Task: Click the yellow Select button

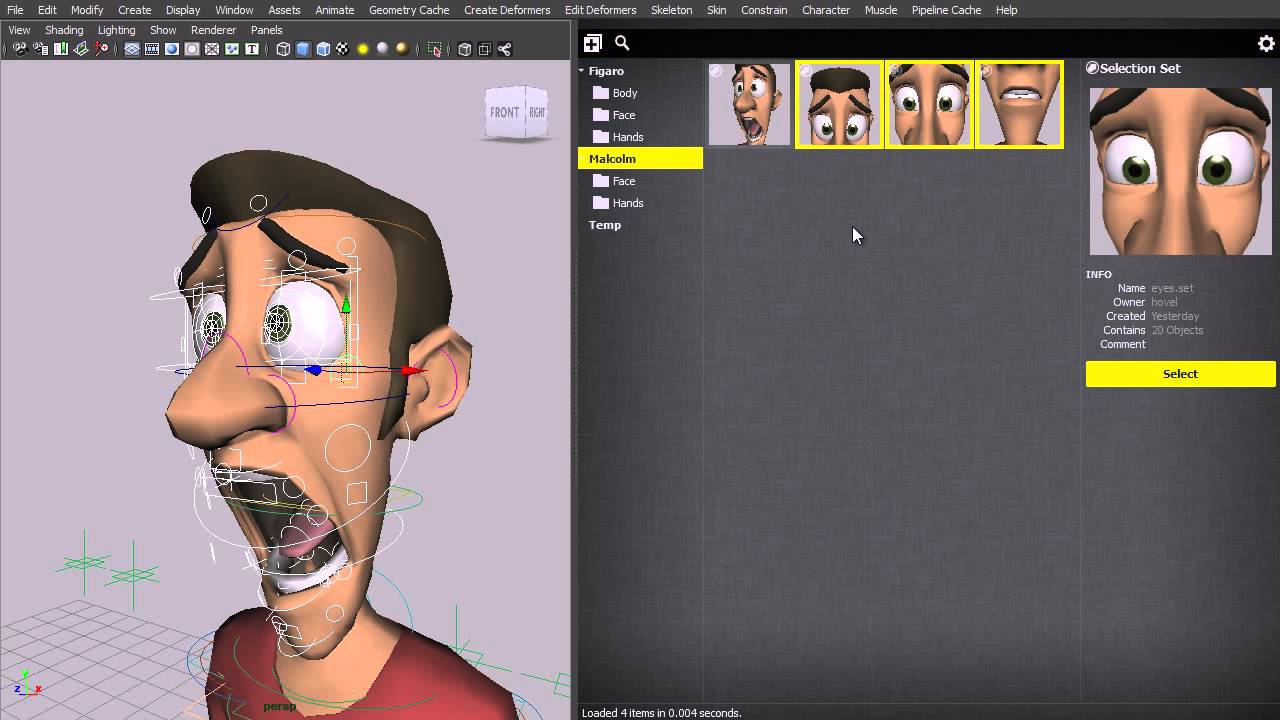Action: pos(1181,374)
